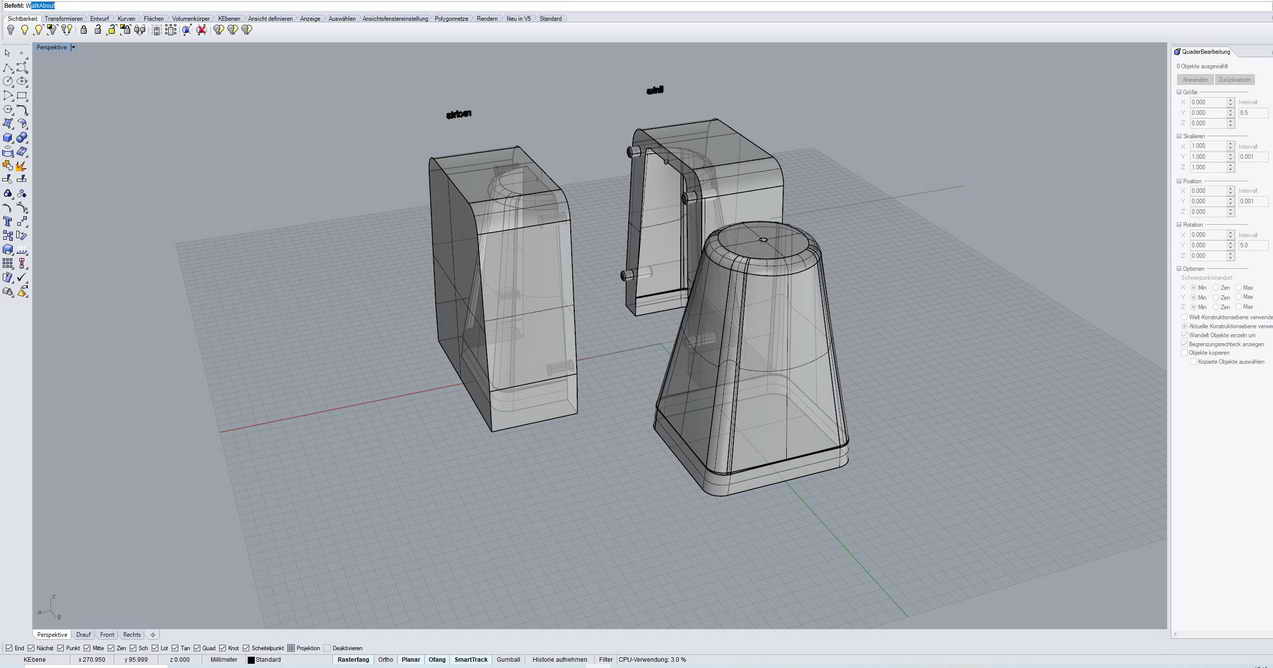This screenshot has height=668, width=1273.
Task: Select the solid box tool in left toolbar
Action: pyautogui.click(x=8, y=138)
